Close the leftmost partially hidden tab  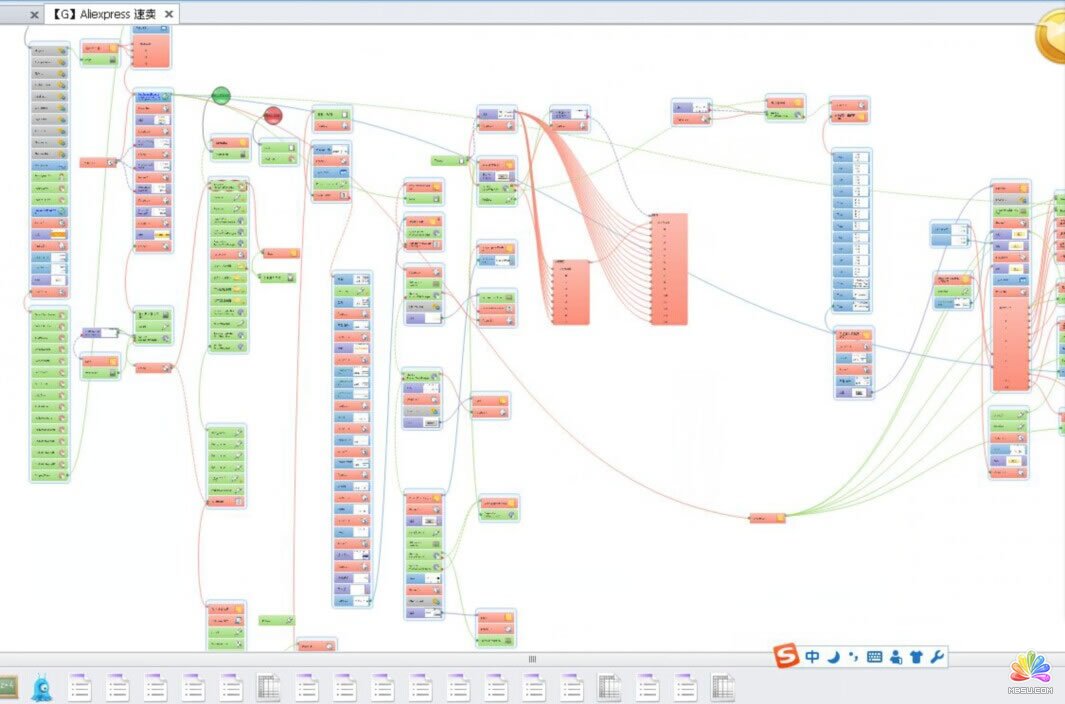(x=34, y=14)
